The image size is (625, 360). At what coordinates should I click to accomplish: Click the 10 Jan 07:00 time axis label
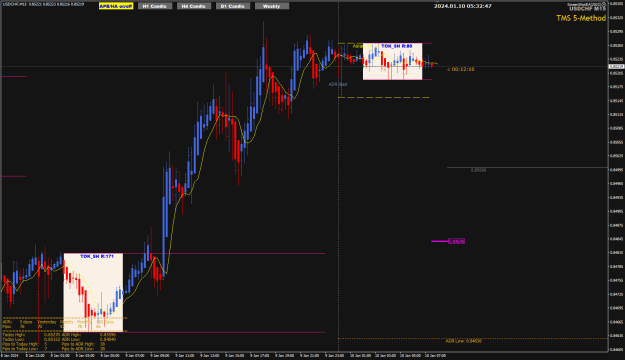point(435,355)
